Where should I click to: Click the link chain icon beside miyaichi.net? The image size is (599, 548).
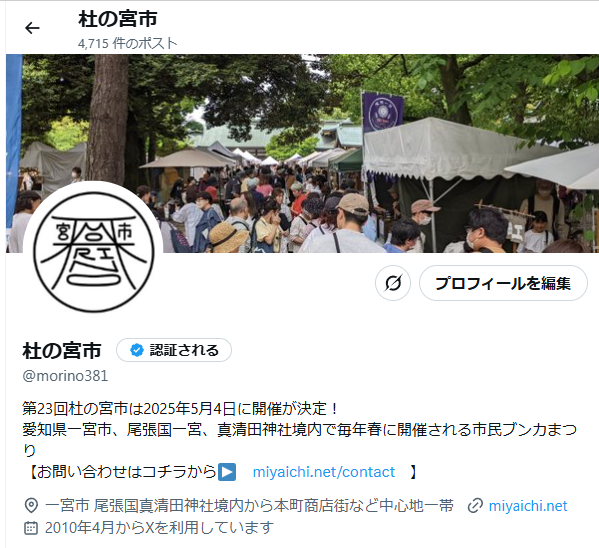(475, 506)
